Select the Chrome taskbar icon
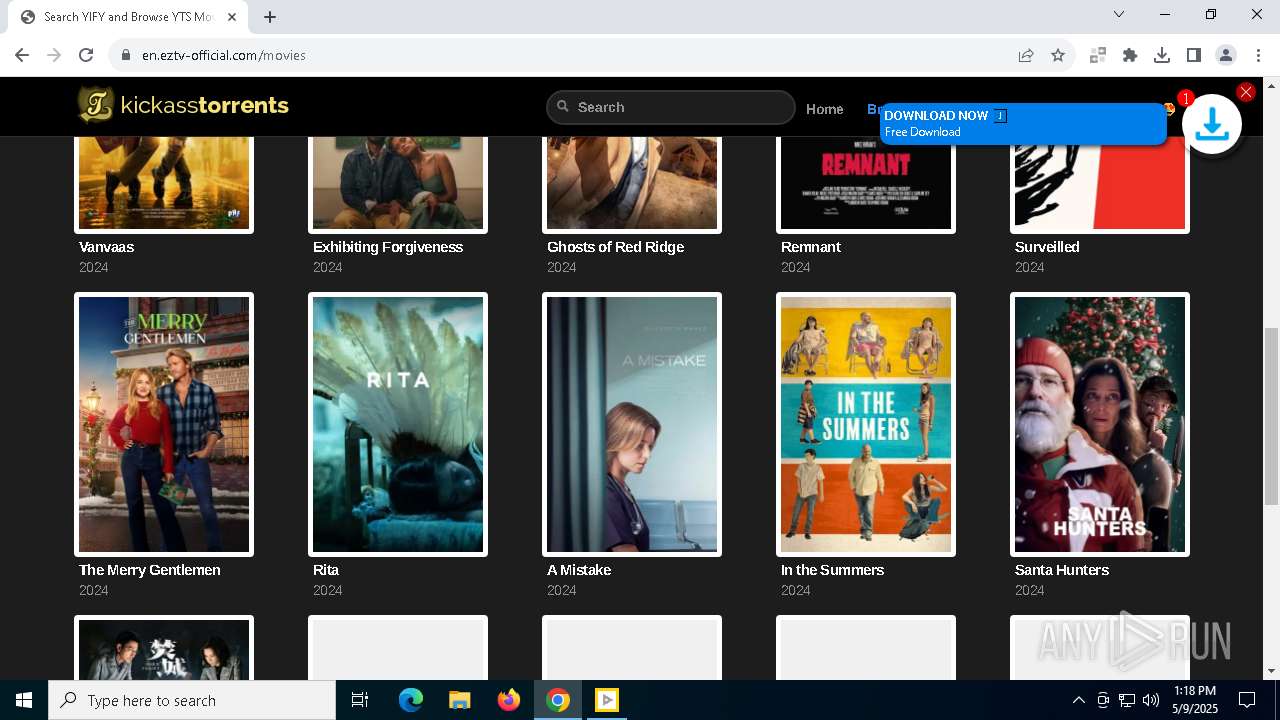 [x=558, y=700]
